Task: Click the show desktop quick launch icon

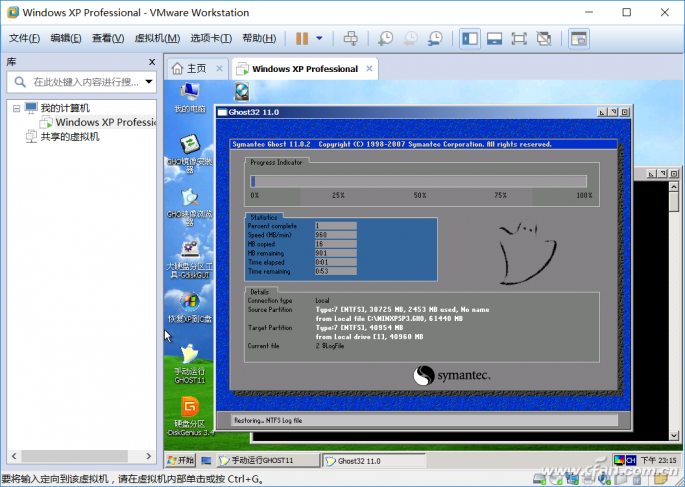Action: tap(206, 460)
